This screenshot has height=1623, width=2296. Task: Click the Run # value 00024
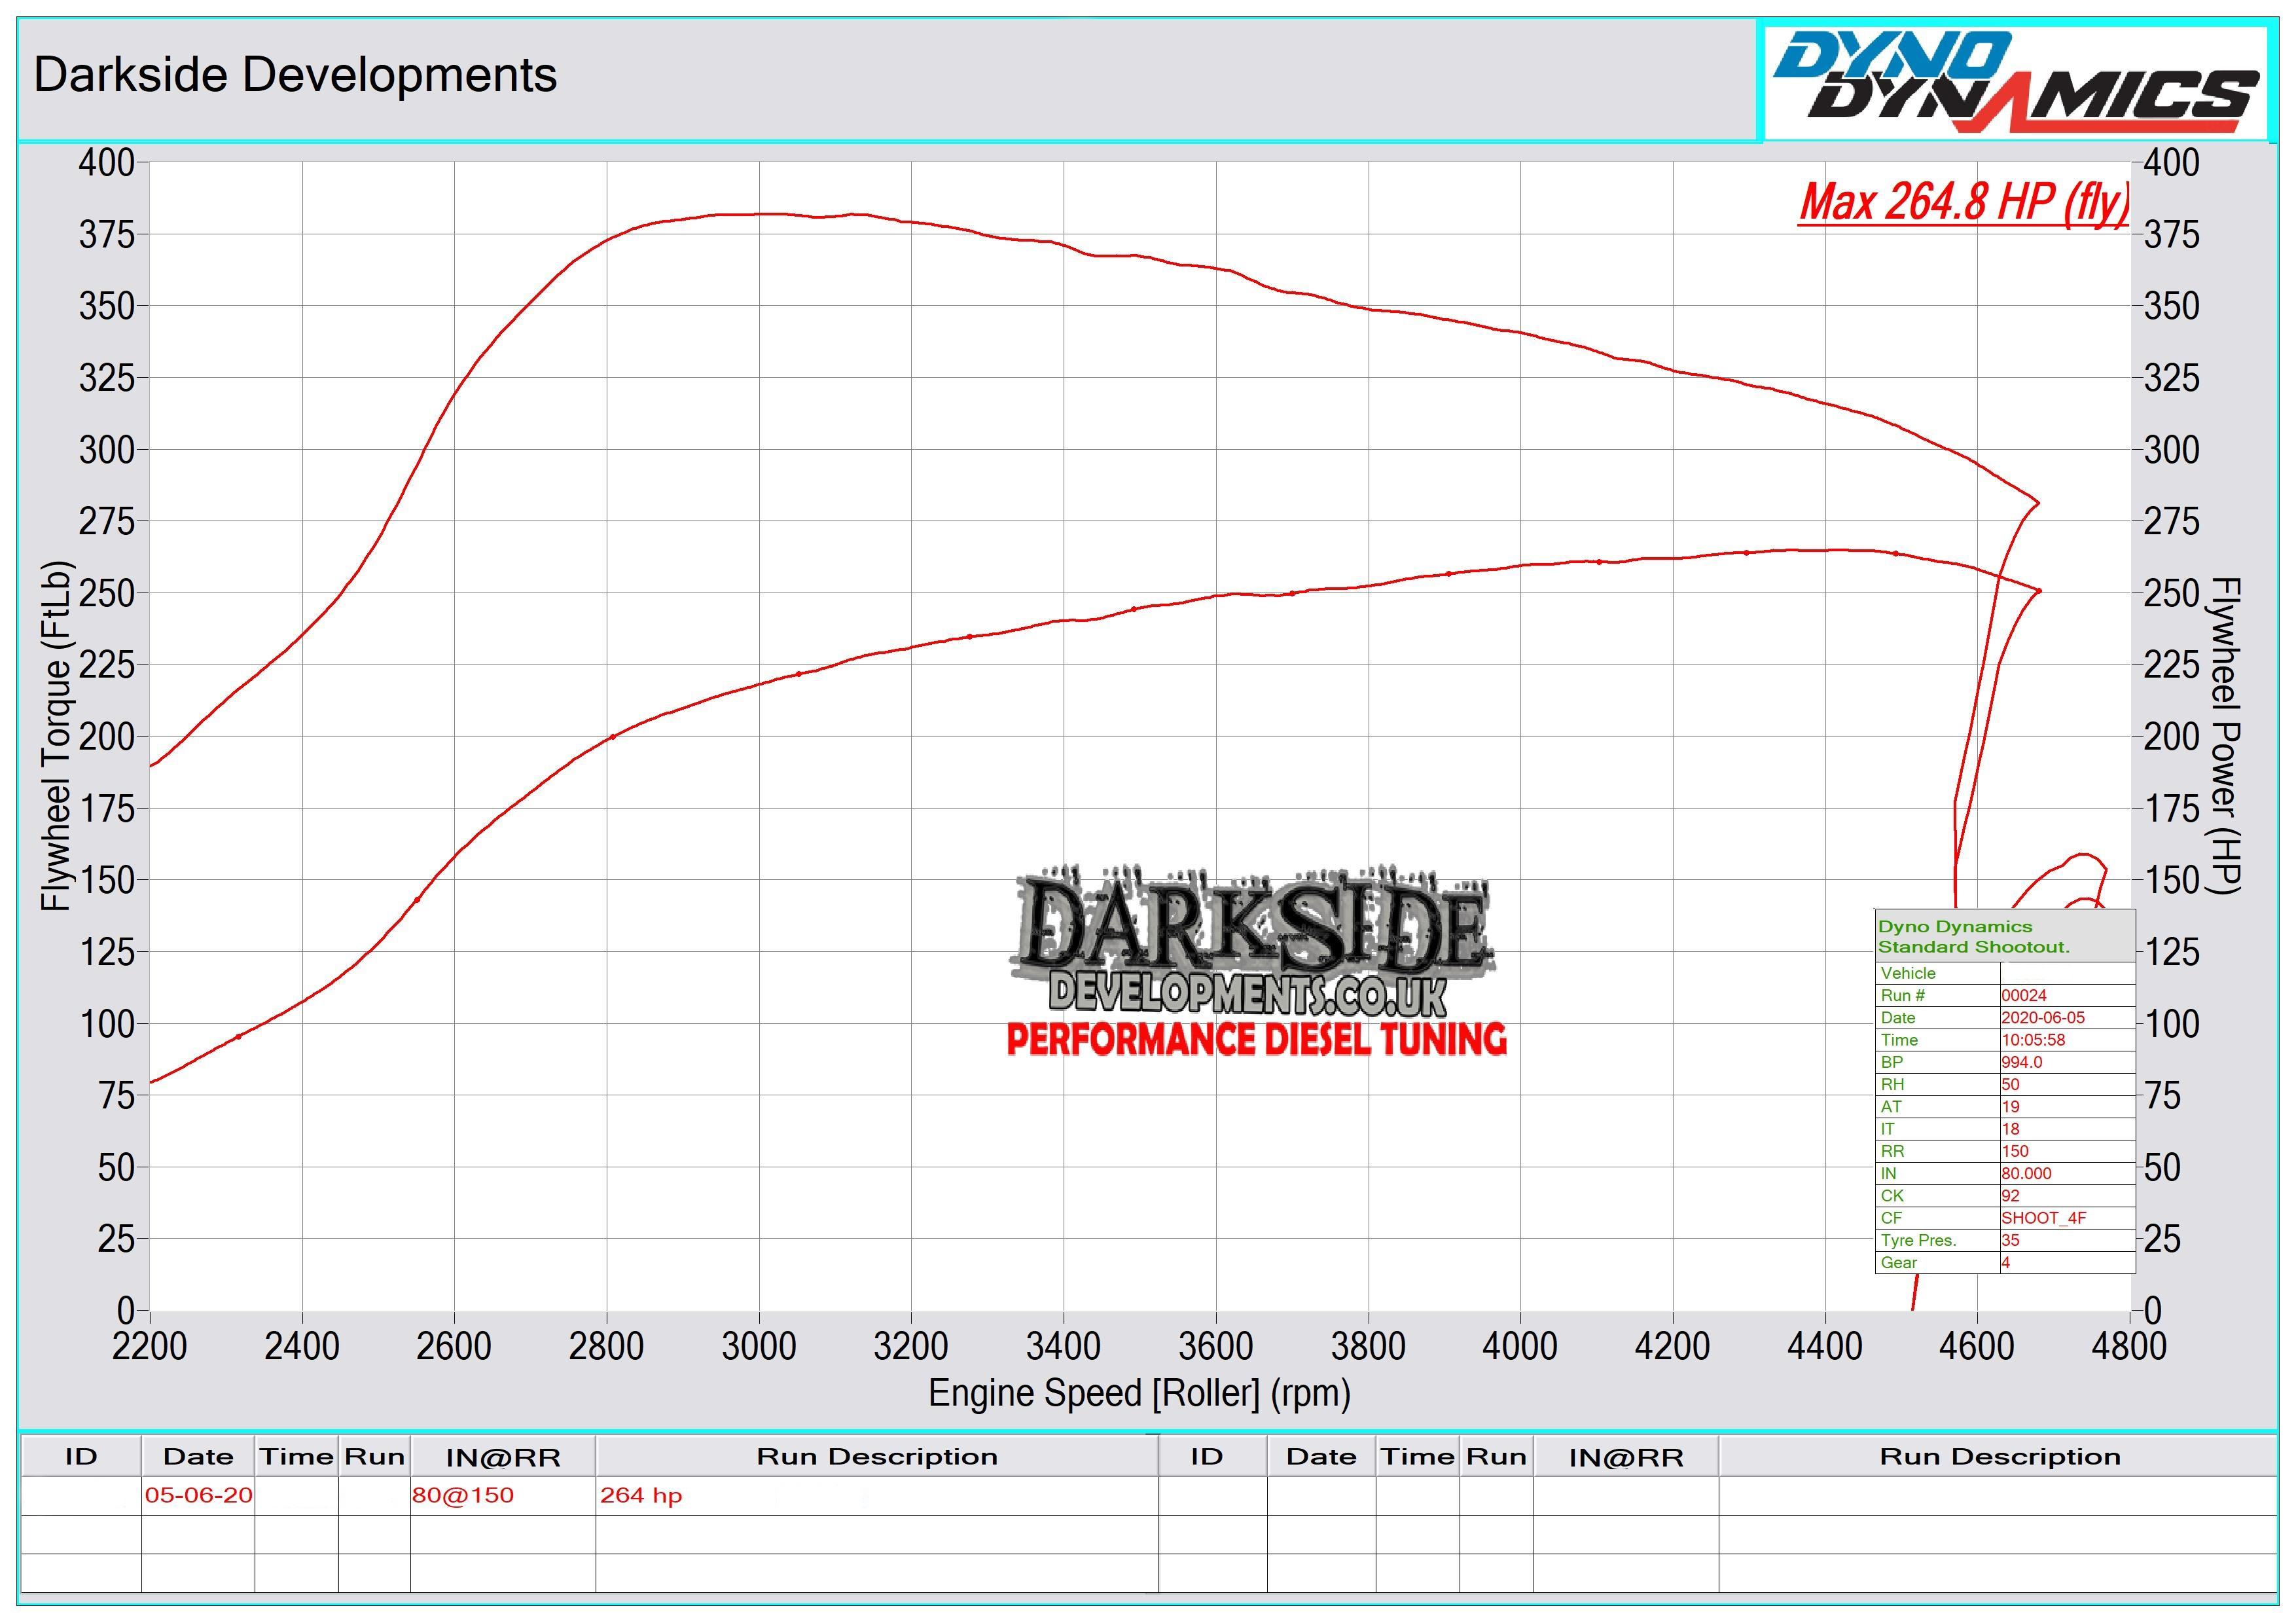[2024, 995]
